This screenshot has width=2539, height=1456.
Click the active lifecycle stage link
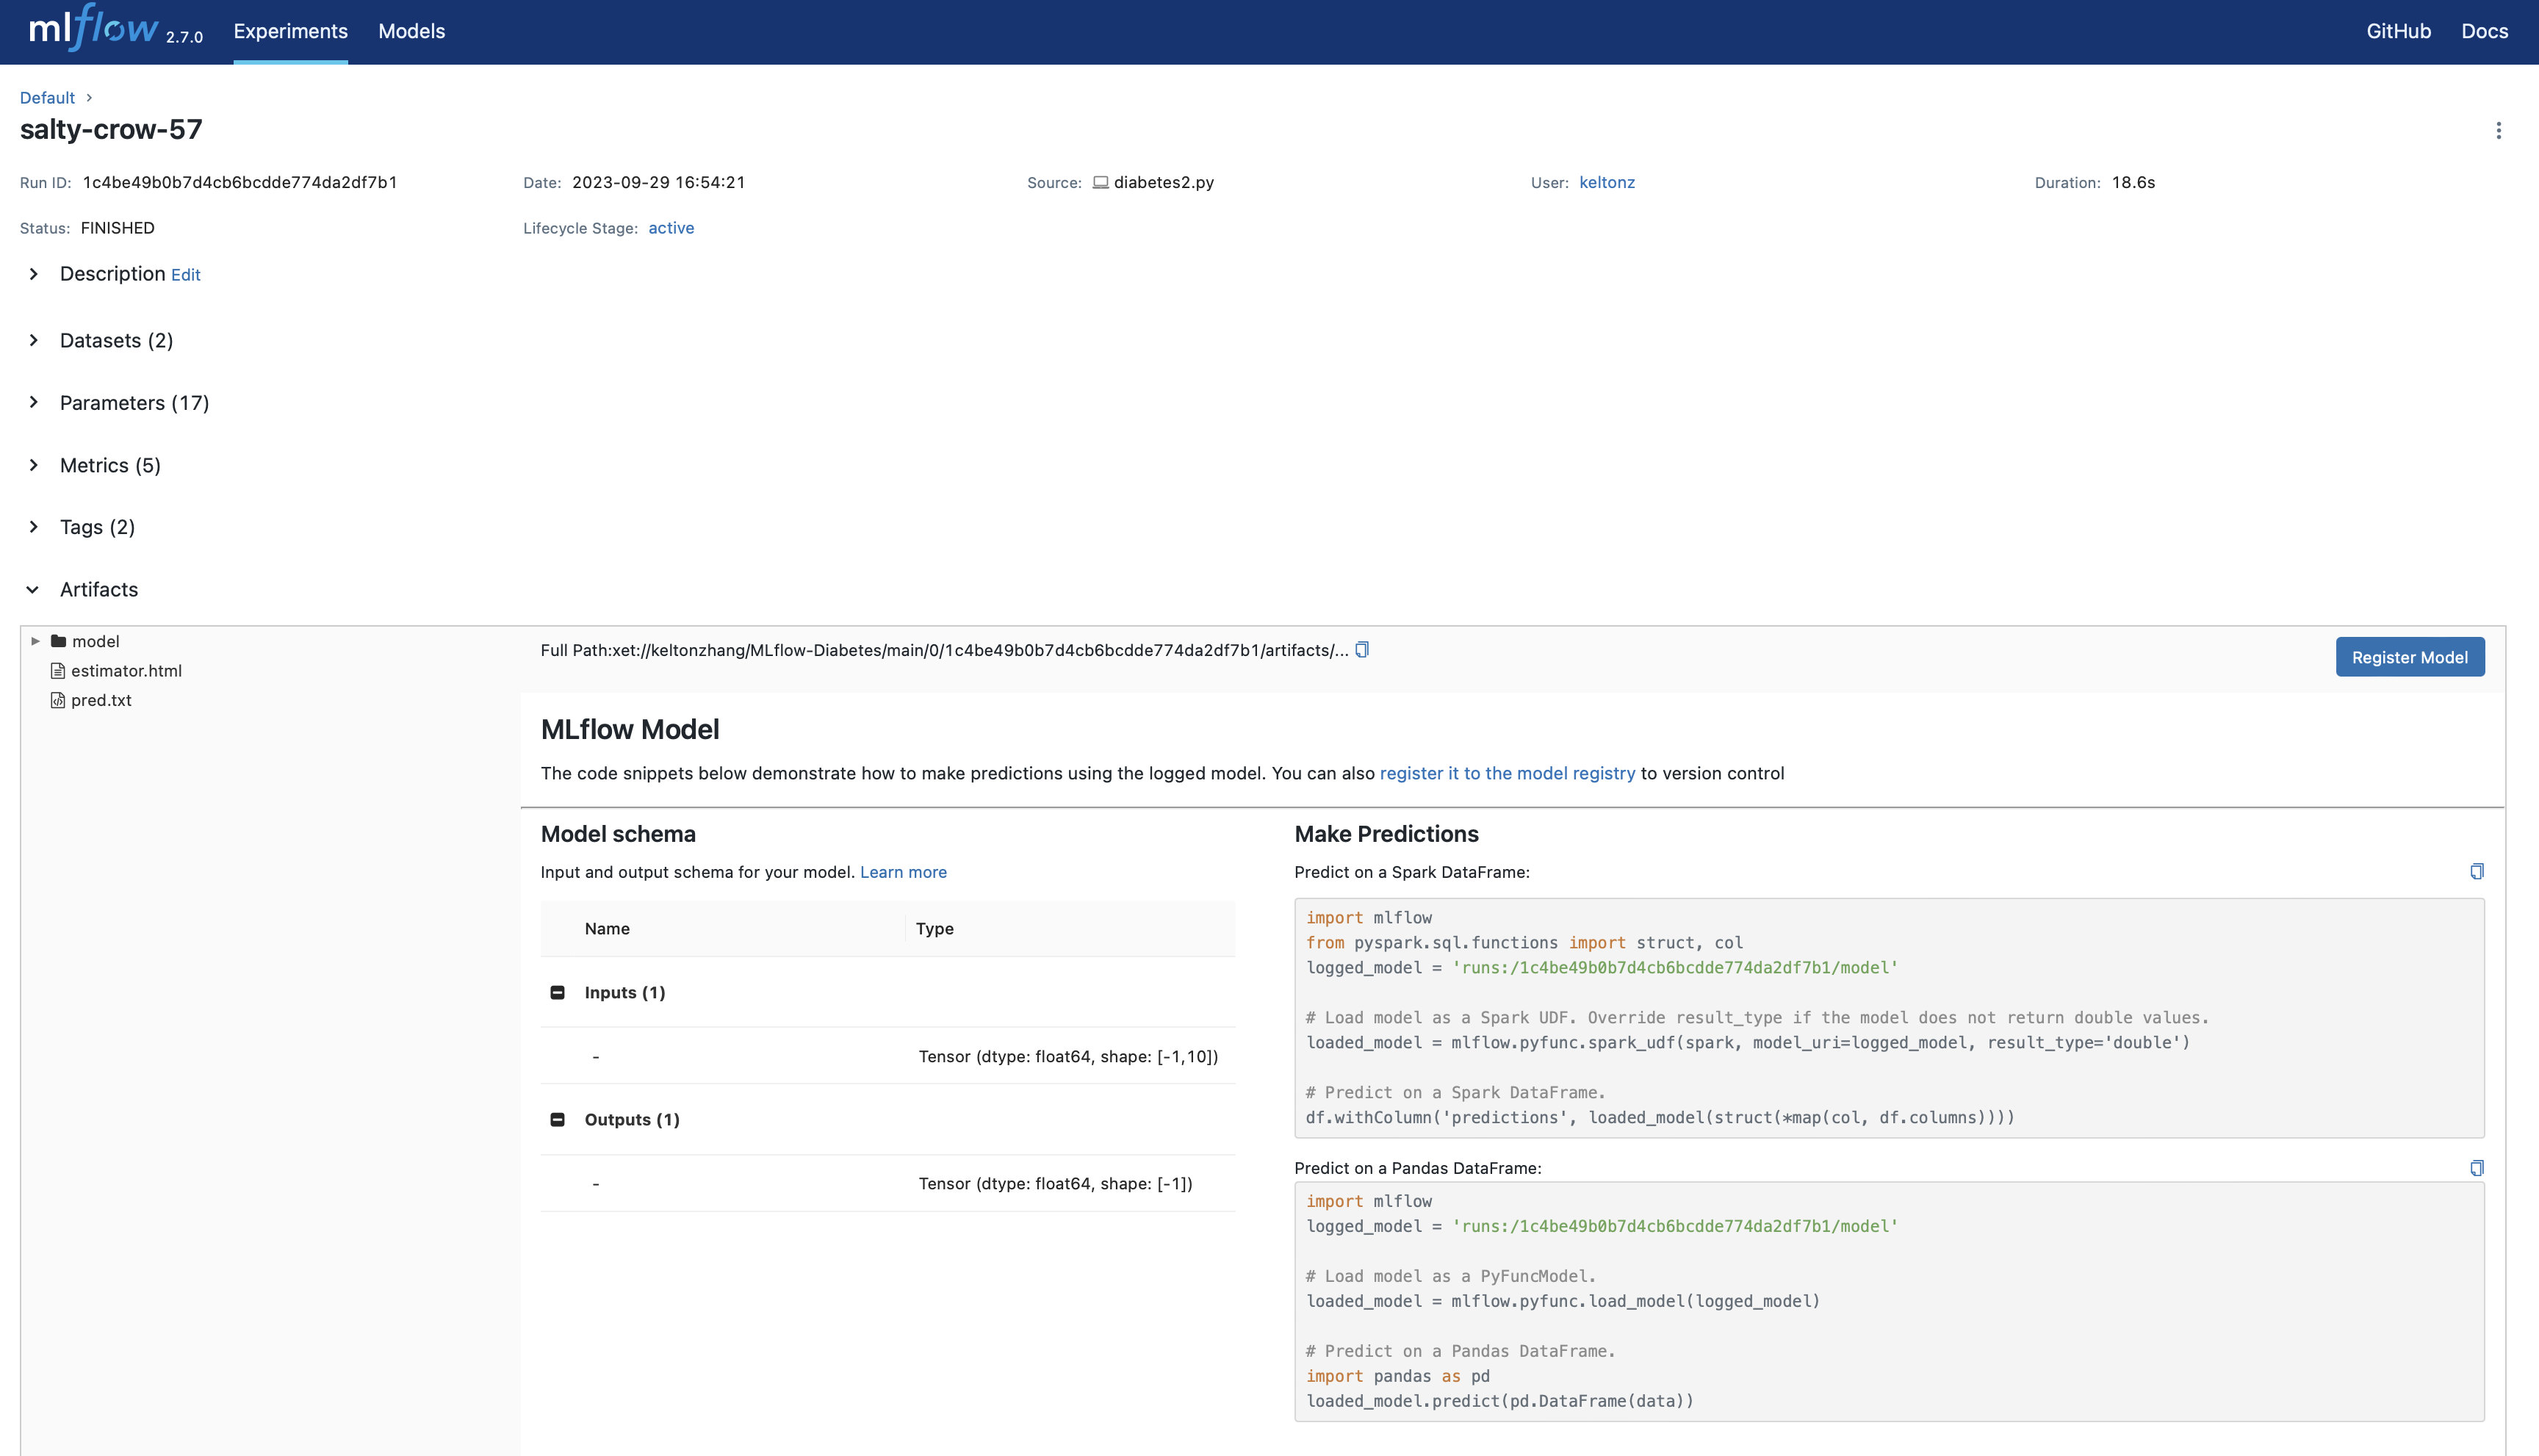point(671,228)
